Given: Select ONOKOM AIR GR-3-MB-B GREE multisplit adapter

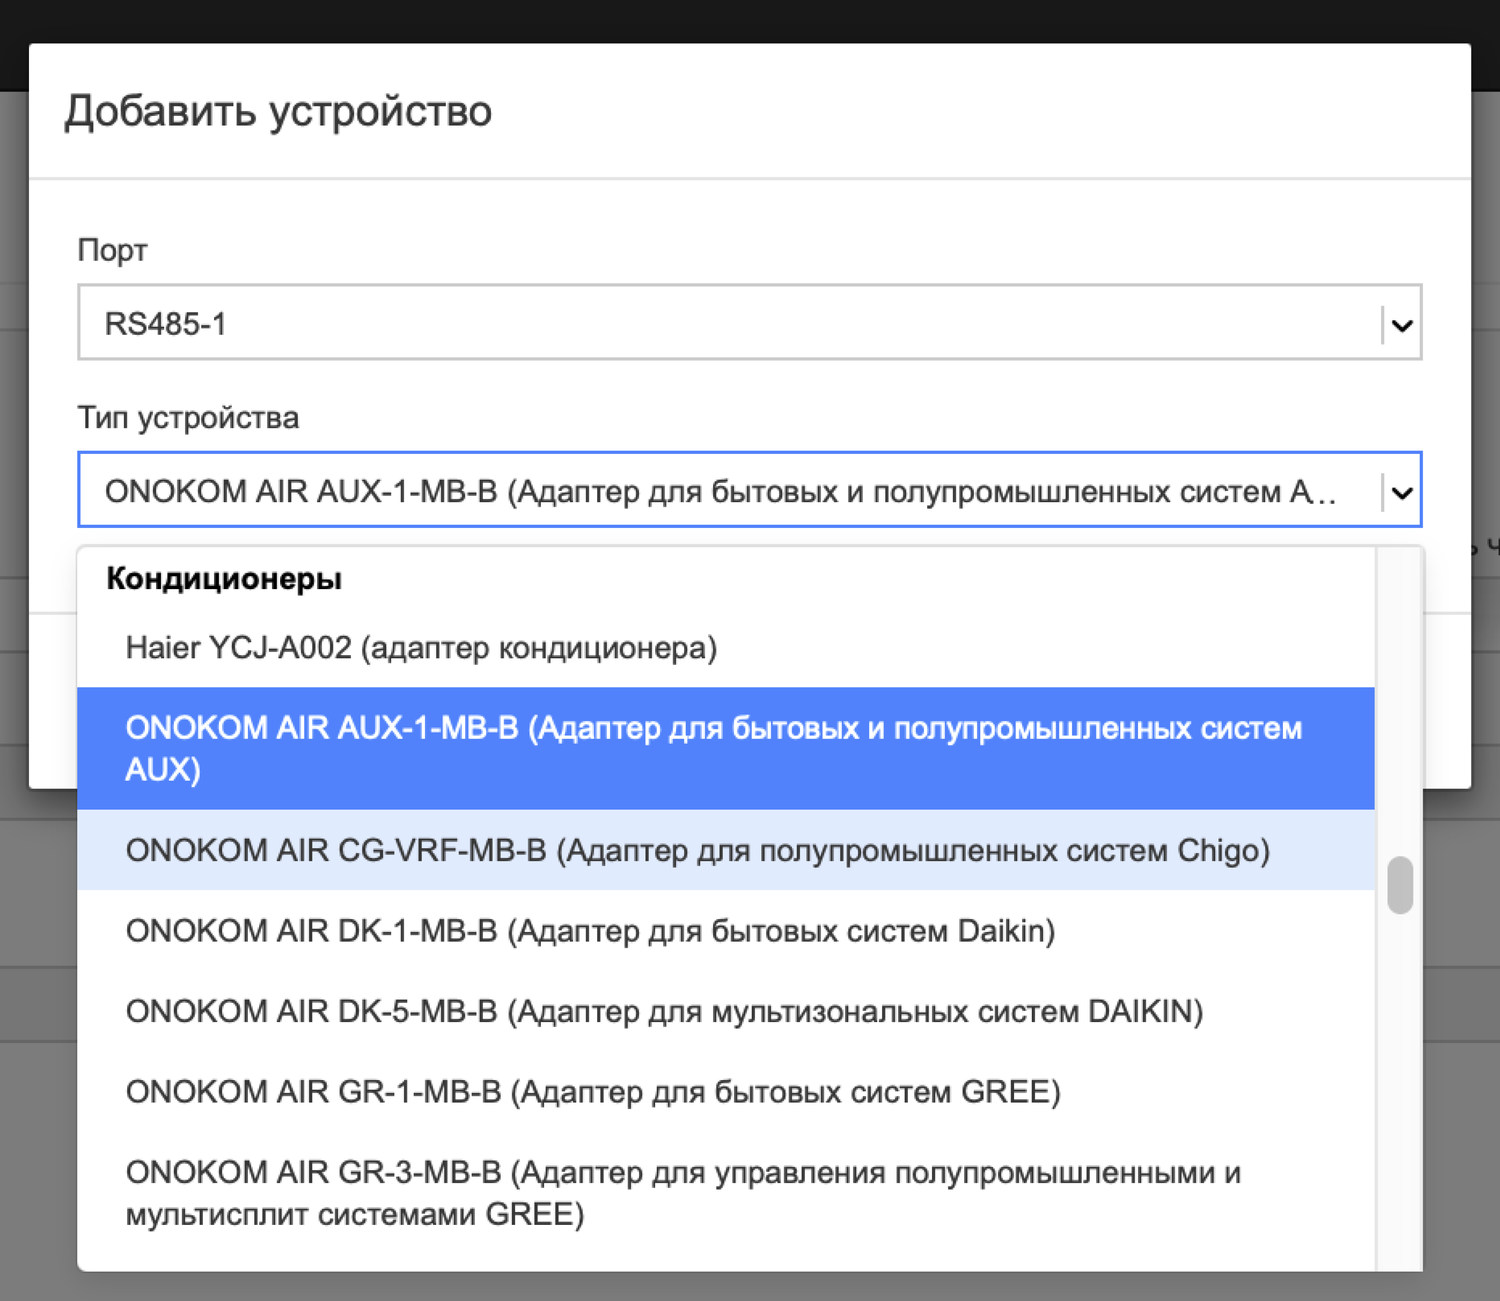Looking at the screenshot, I should coord(683,1192).
